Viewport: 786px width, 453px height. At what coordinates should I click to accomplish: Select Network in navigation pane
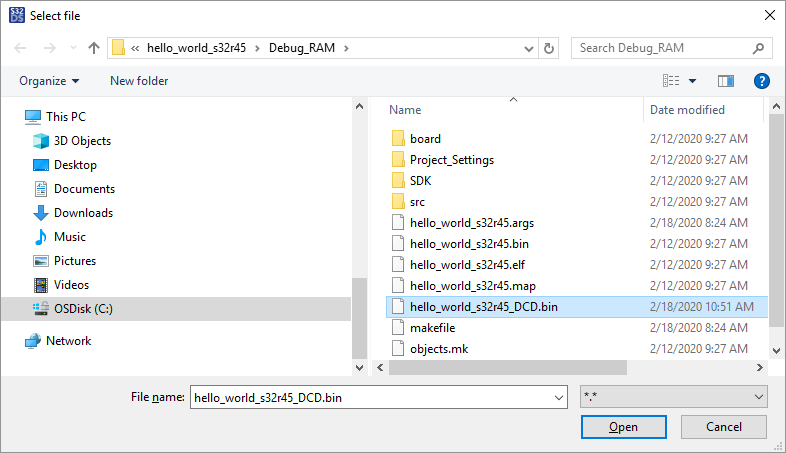click(x=68, y=341)
